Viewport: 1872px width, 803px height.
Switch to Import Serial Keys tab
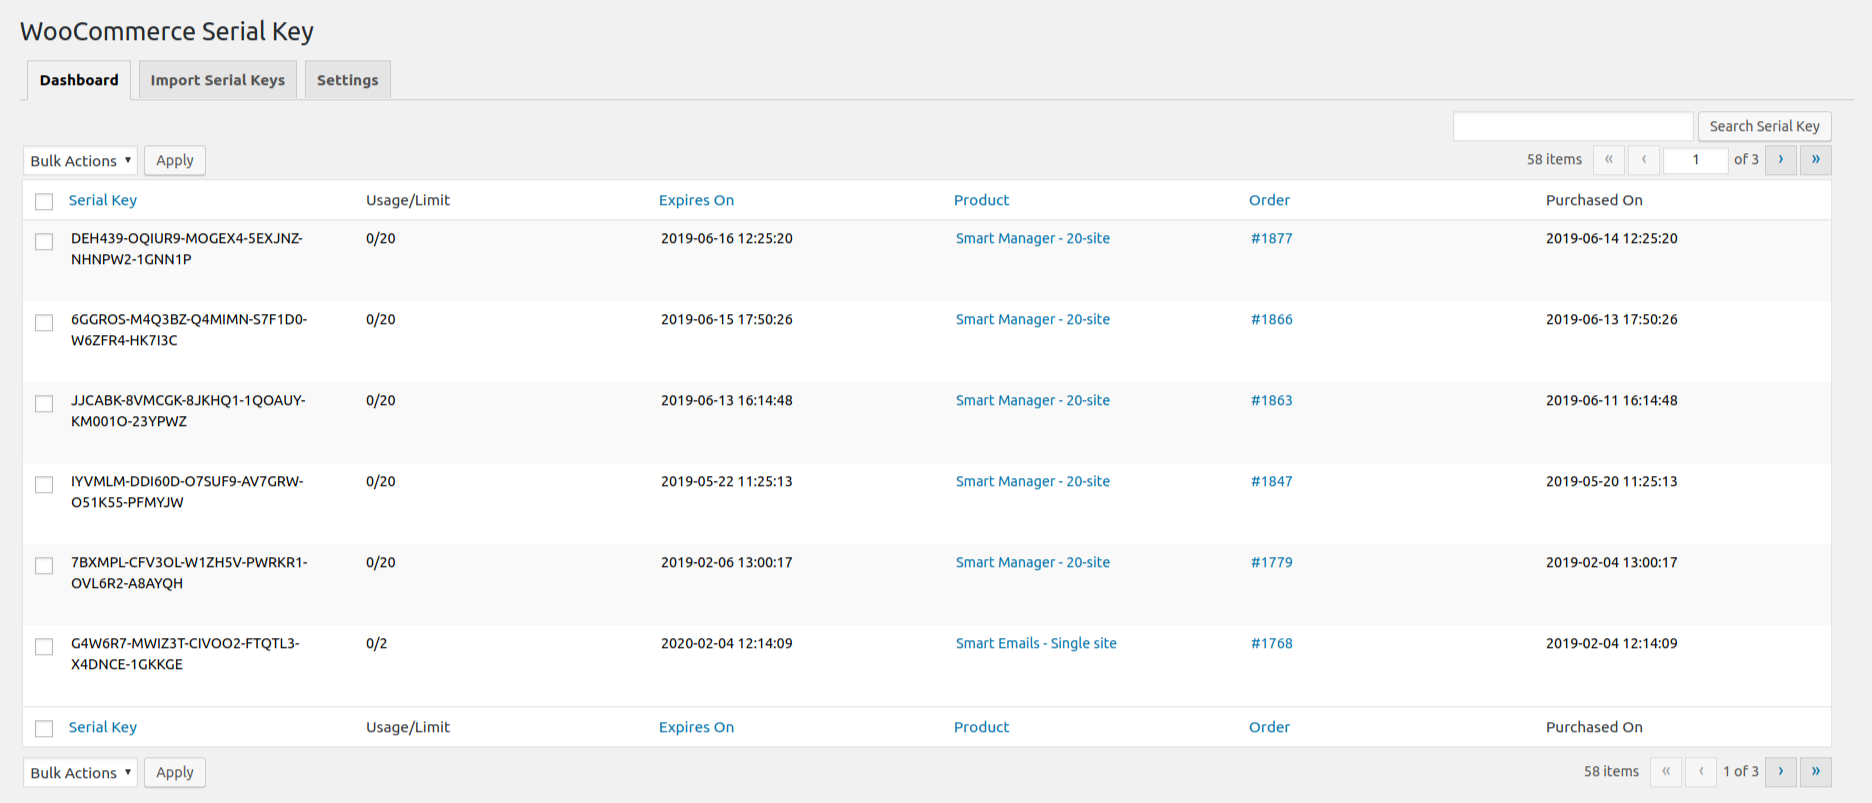tap(217, 80)
